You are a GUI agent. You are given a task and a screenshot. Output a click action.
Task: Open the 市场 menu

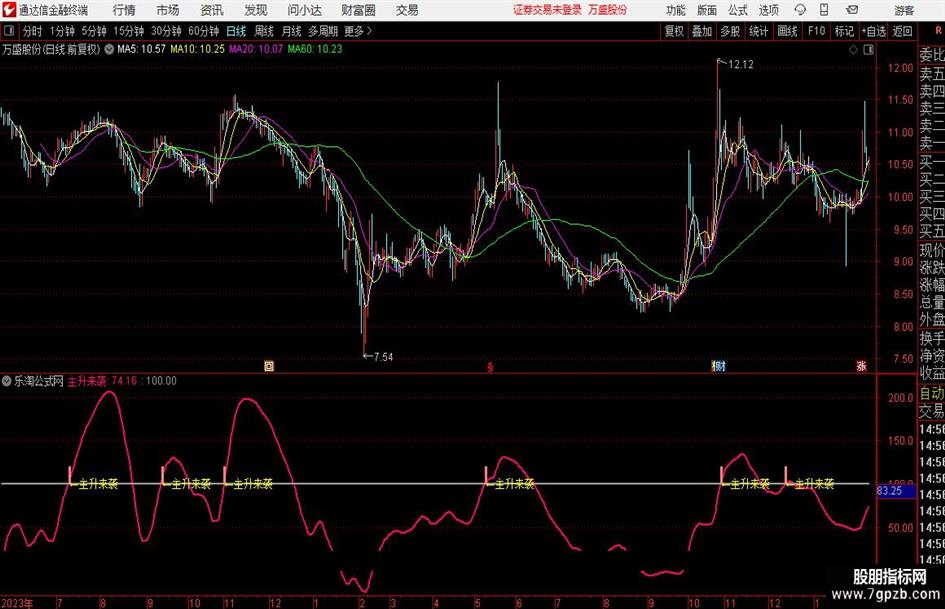(x=168, y=10)
